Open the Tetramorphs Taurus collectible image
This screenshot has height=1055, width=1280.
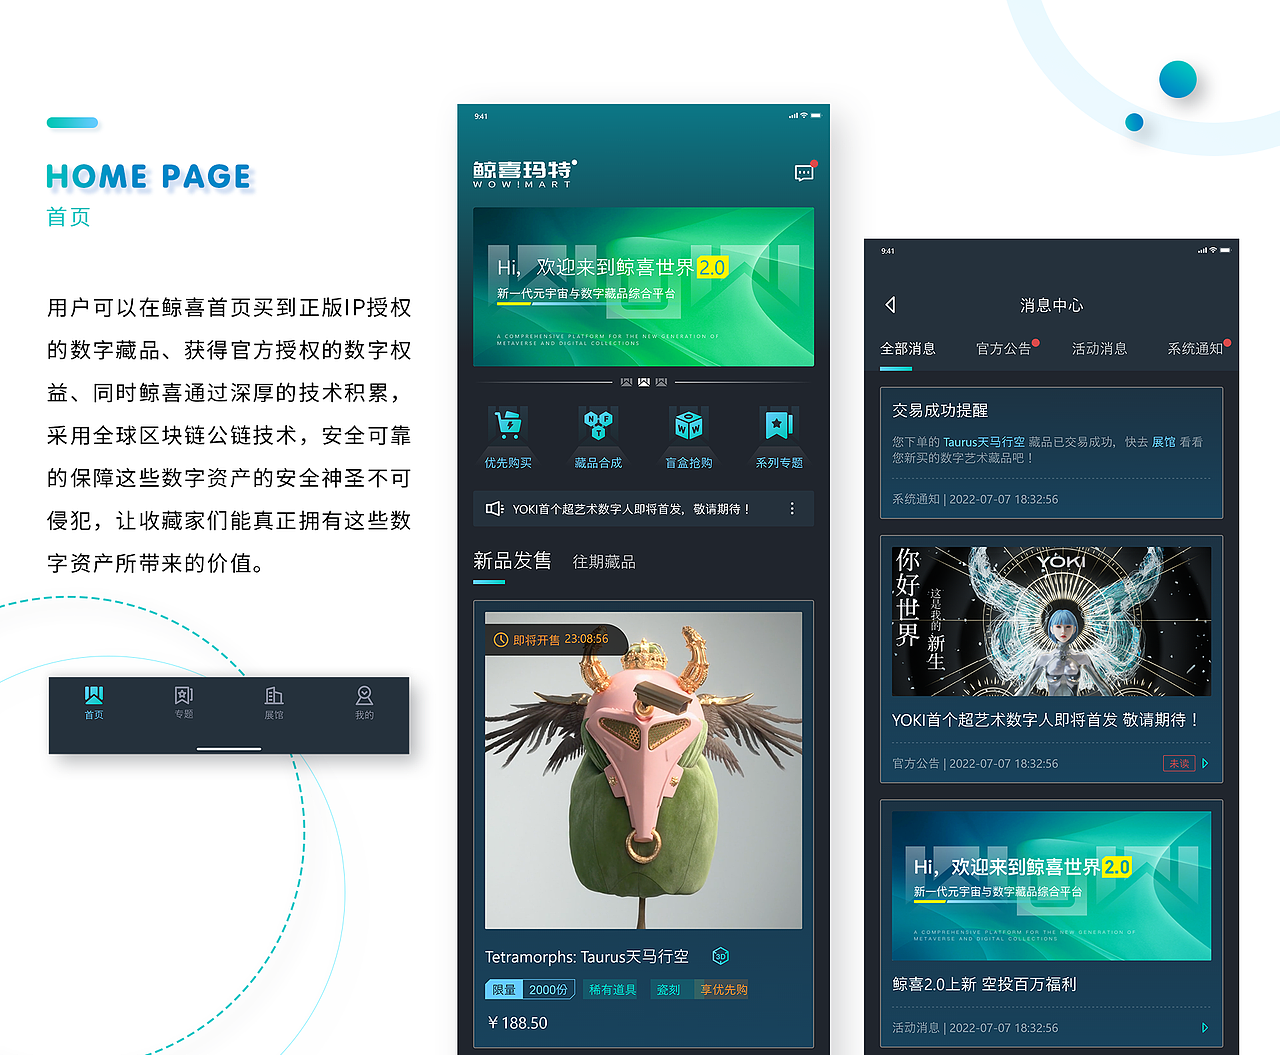643,771
